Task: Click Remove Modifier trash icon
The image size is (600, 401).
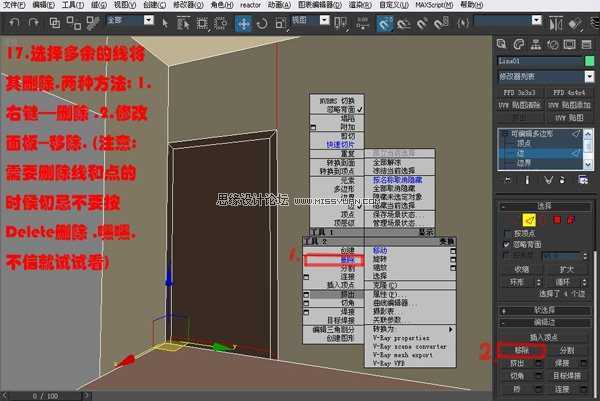Action: pos(562,180)
